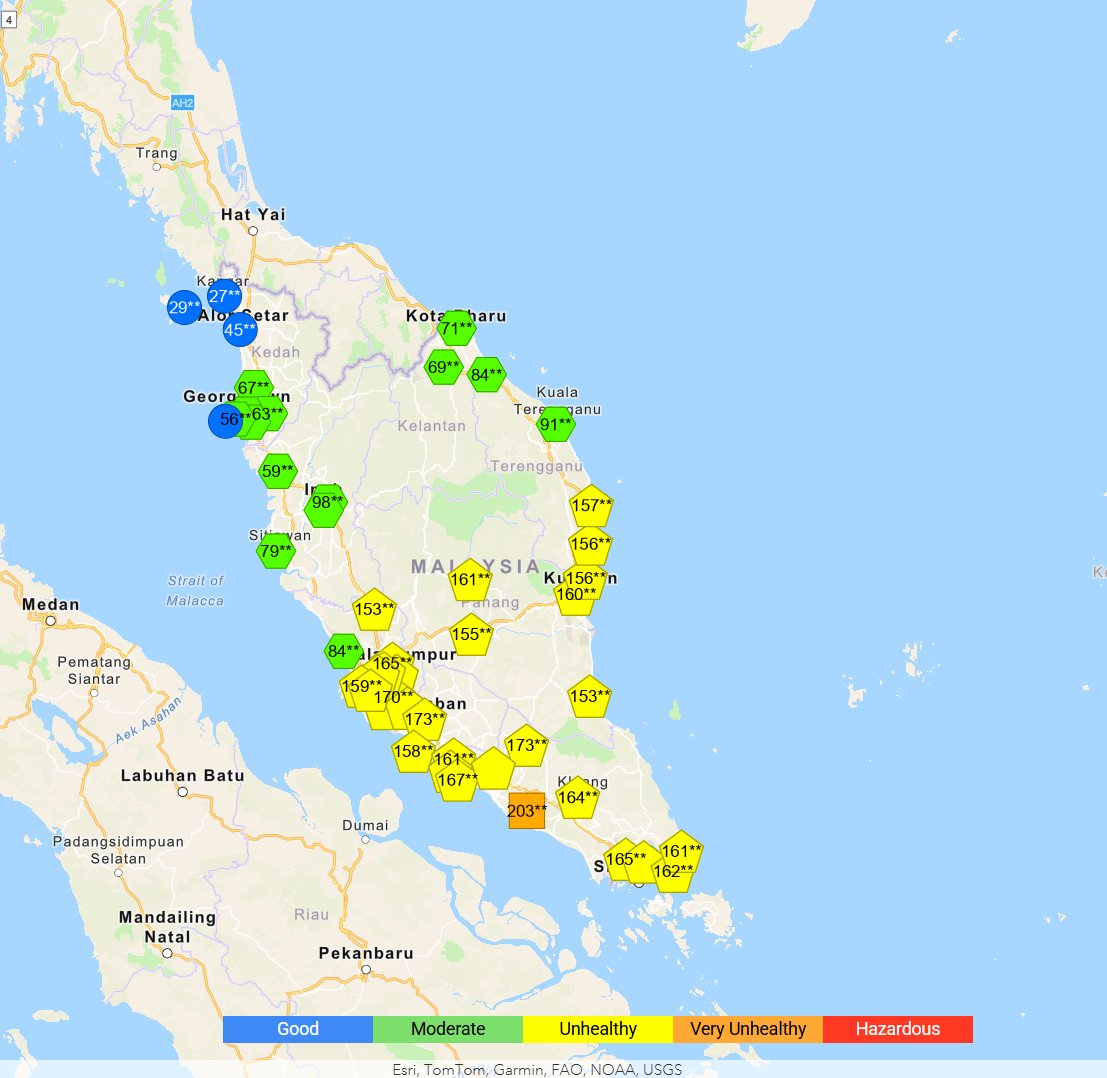
Task: Click the yellow 161** marker in Pahang
Action: (470, 580)
